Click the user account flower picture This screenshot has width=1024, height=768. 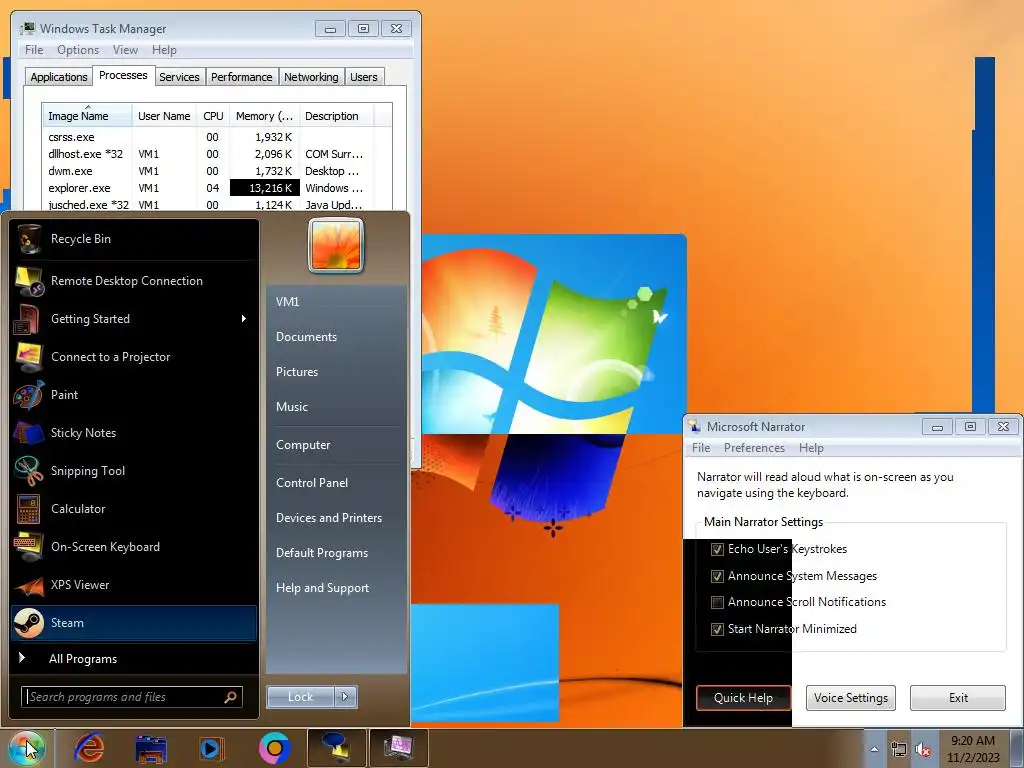point(336,246)
